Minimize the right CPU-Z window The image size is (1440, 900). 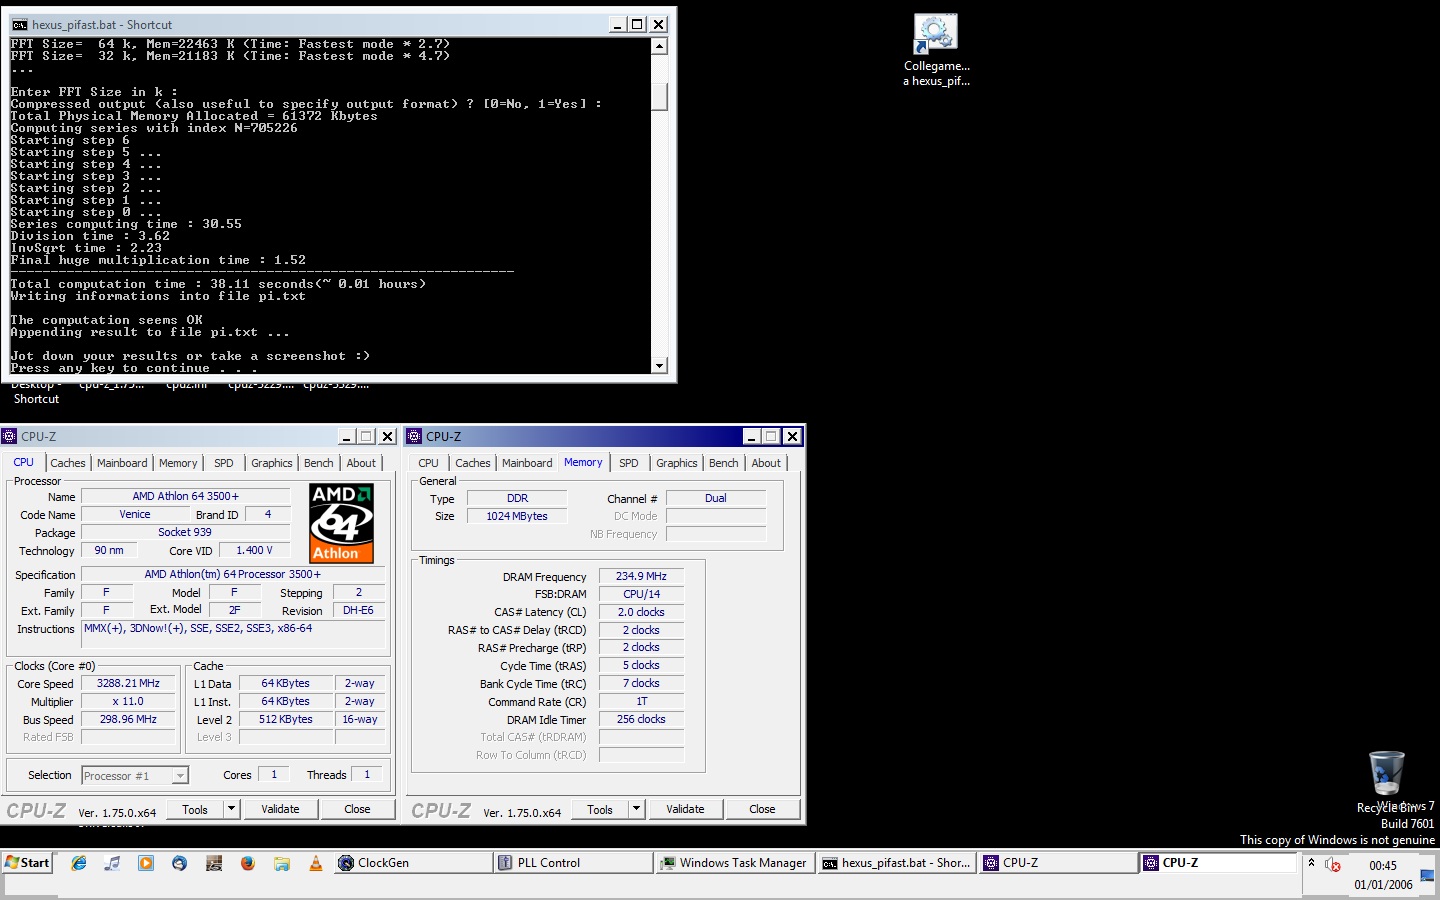point(752,436)
